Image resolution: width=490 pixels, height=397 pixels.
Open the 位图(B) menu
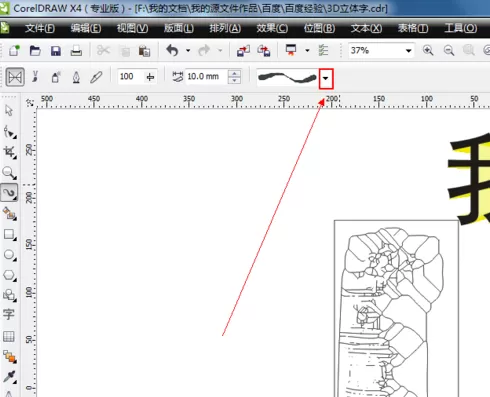tap(319, 28)
